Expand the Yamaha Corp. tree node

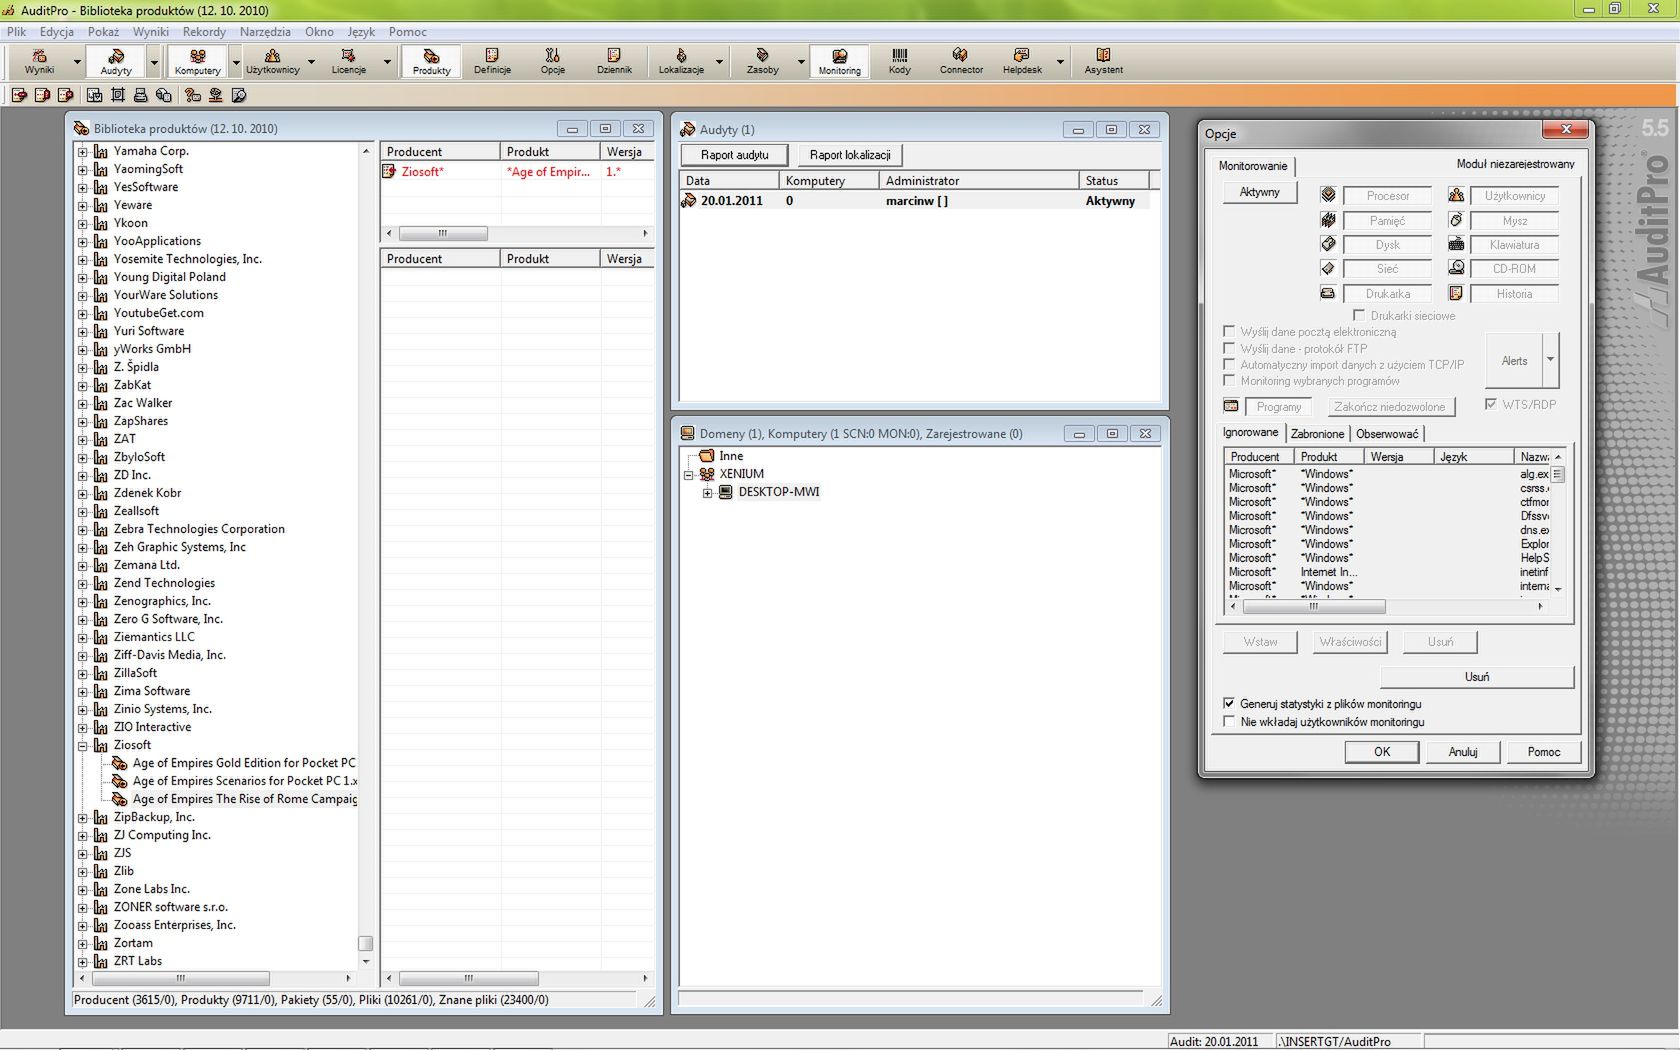[83, 151]
